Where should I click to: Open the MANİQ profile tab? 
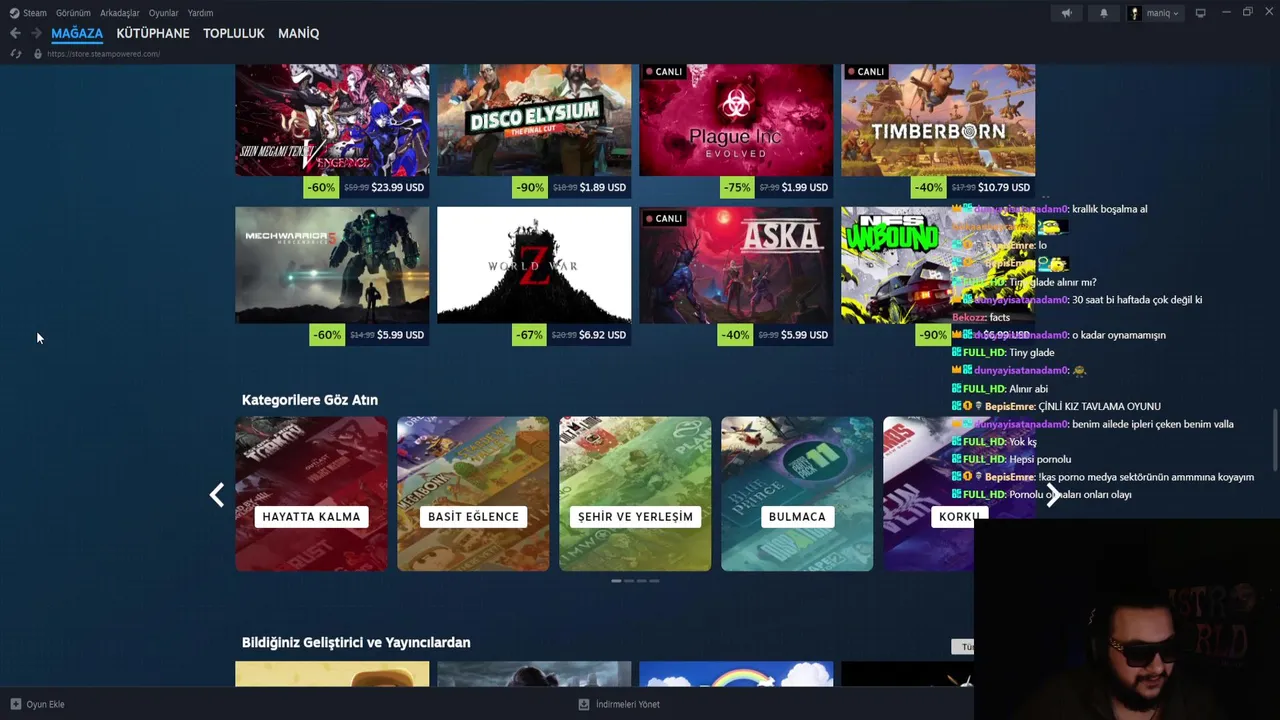298,33
